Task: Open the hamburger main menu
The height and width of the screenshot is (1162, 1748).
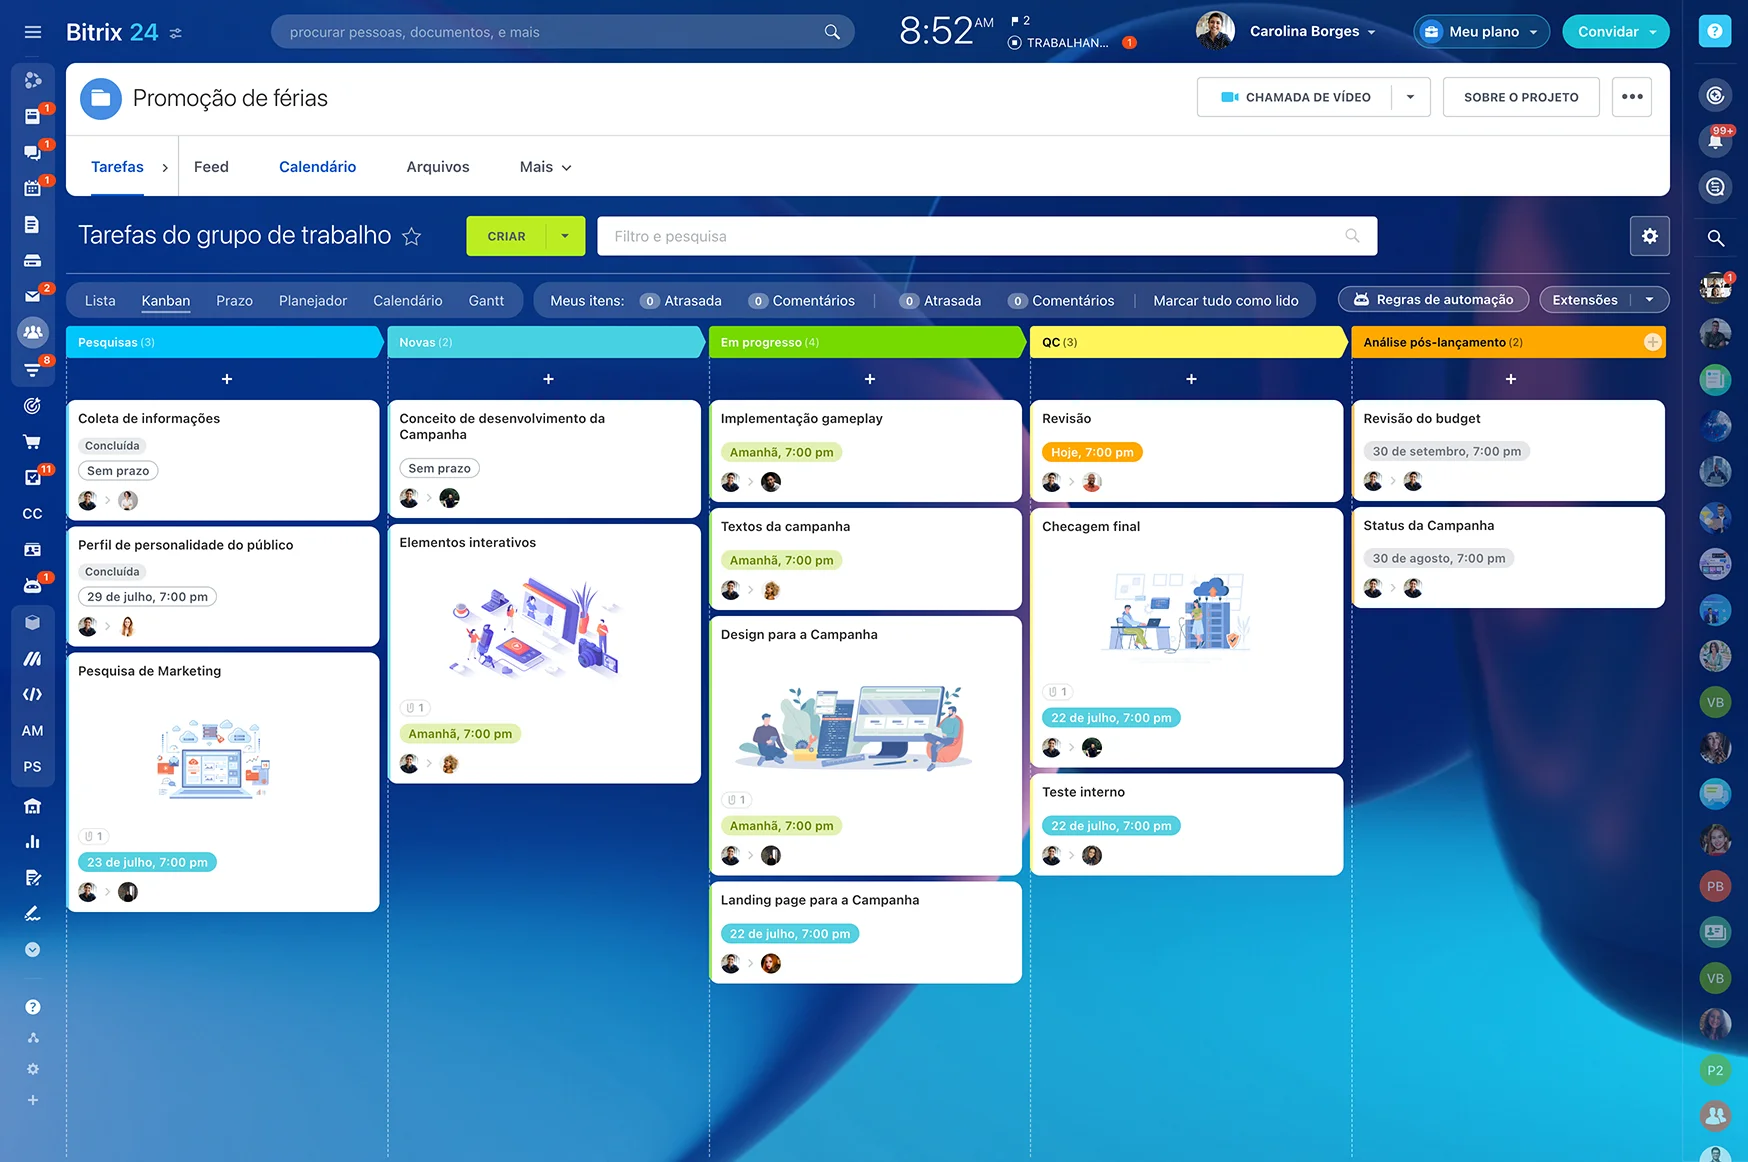Action: [x=33, y=32]
